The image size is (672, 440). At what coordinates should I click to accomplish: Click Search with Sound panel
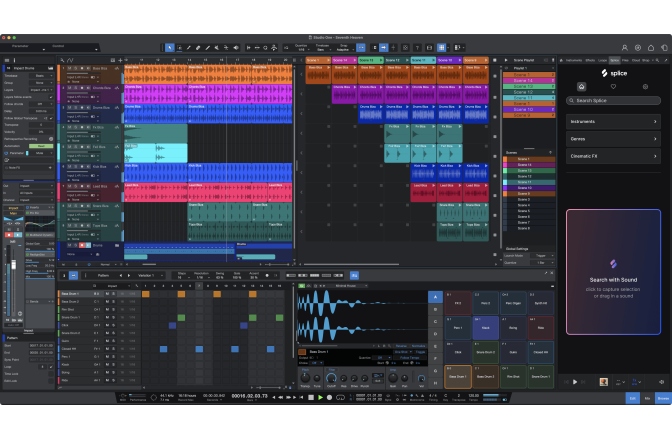pos(613,272)
